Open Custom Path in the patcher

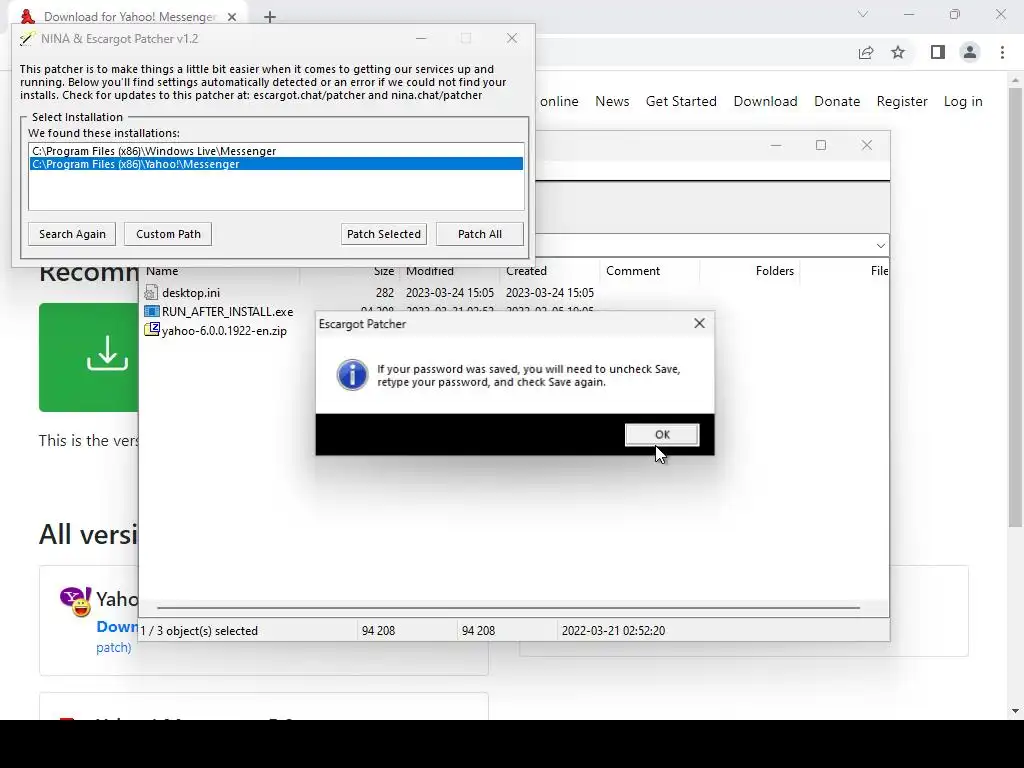pyautogui.click(x=168, y=234)
